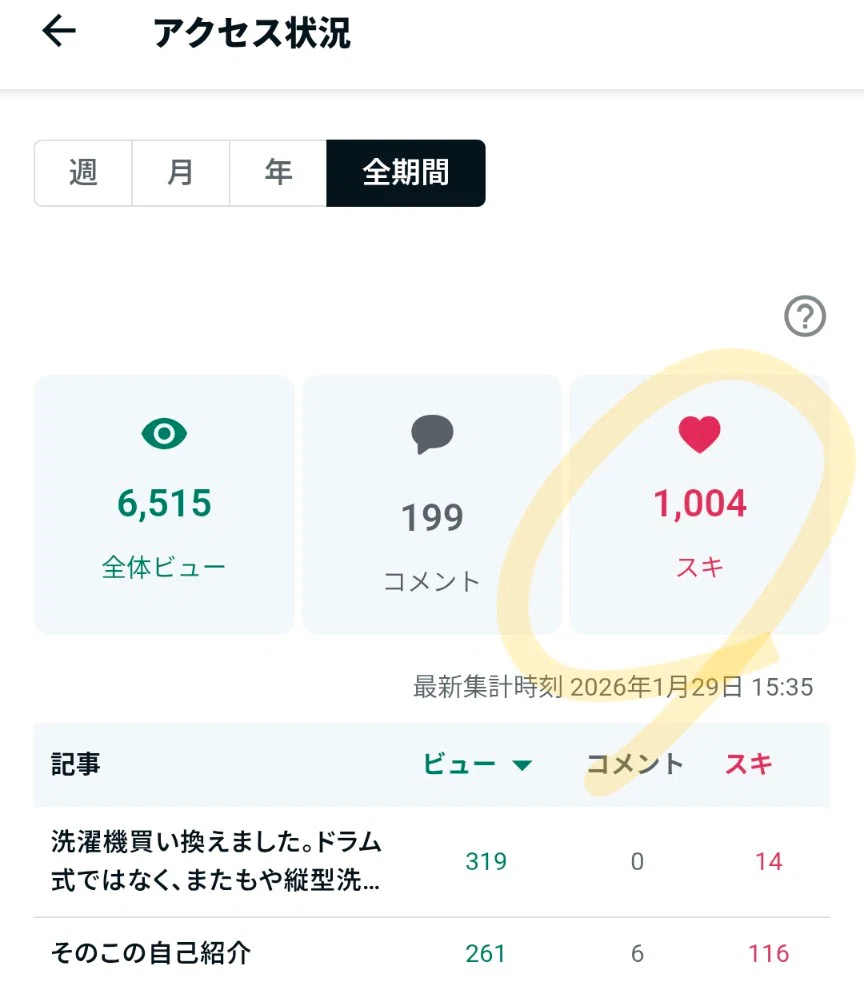Tap the 記事 column header

click(x=76, y=764)
